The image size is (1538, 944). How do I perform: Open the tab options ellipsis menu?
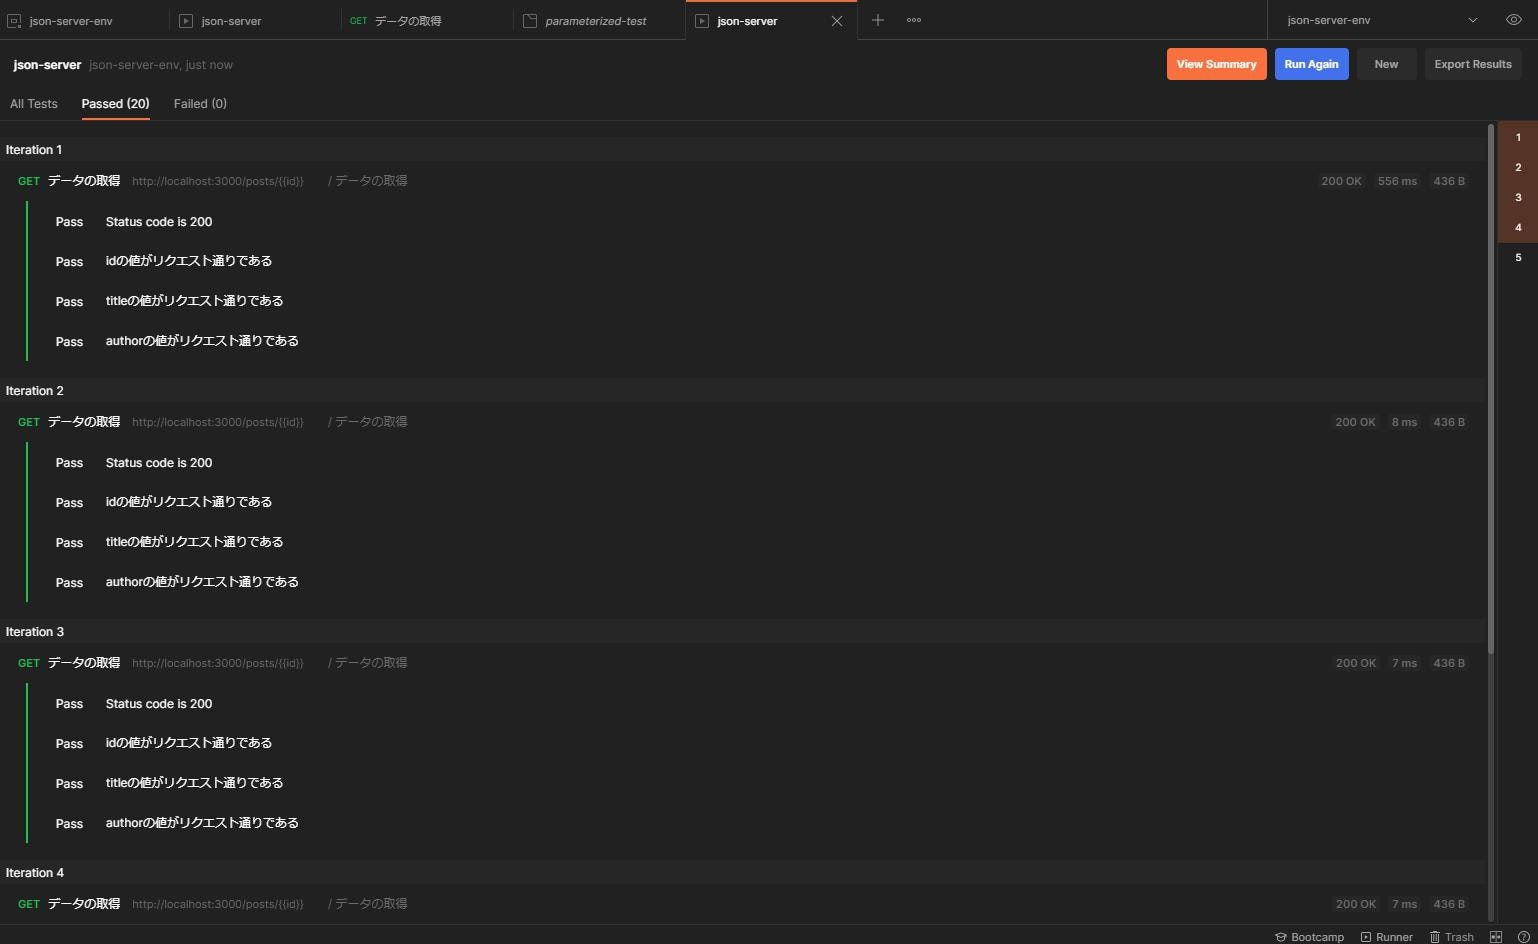point(914,20)
